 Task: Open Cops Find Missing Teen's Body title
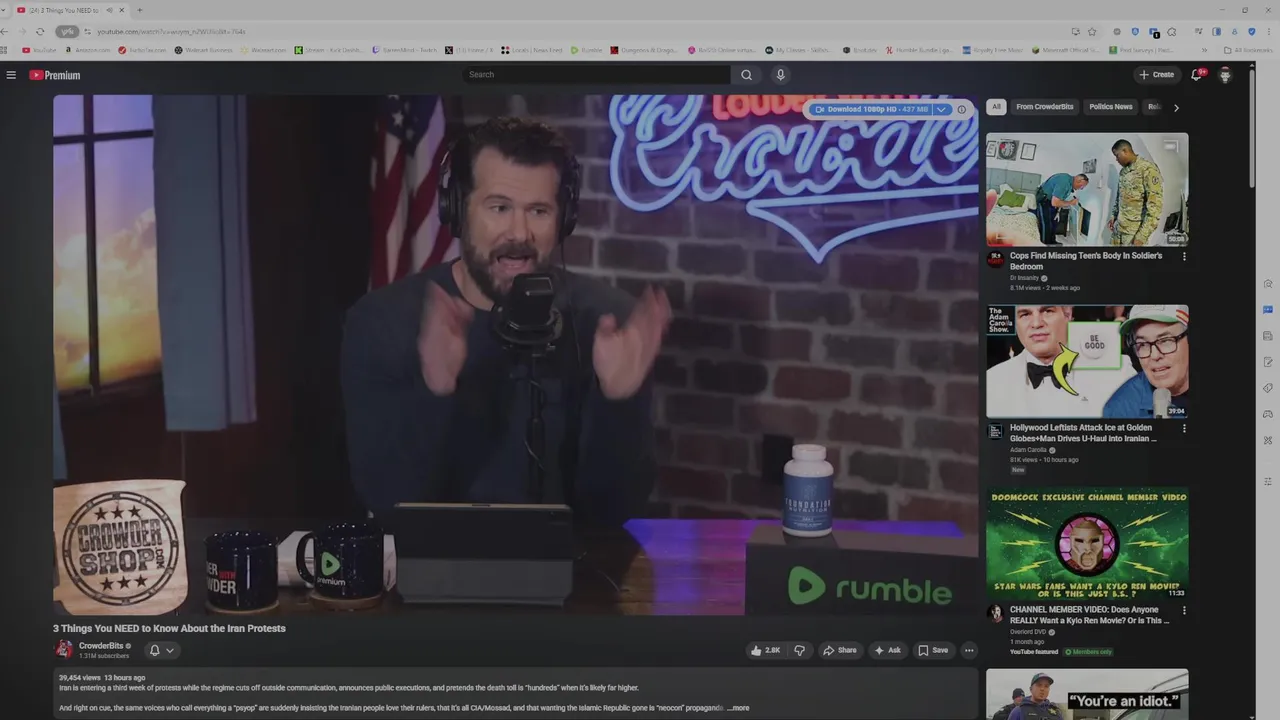pyautogui.click(x=1086, y=261)
